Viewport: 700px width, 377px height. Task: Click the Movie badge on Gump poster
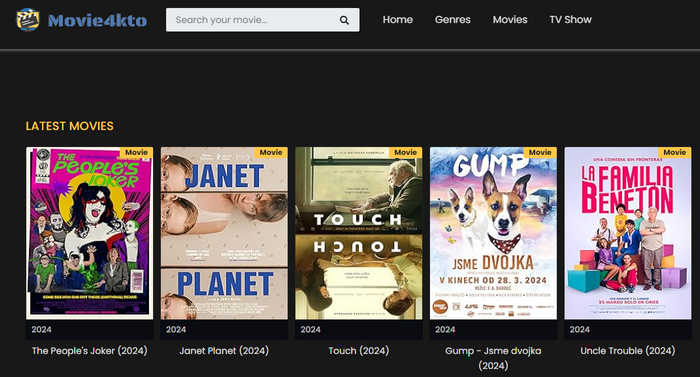540,152
